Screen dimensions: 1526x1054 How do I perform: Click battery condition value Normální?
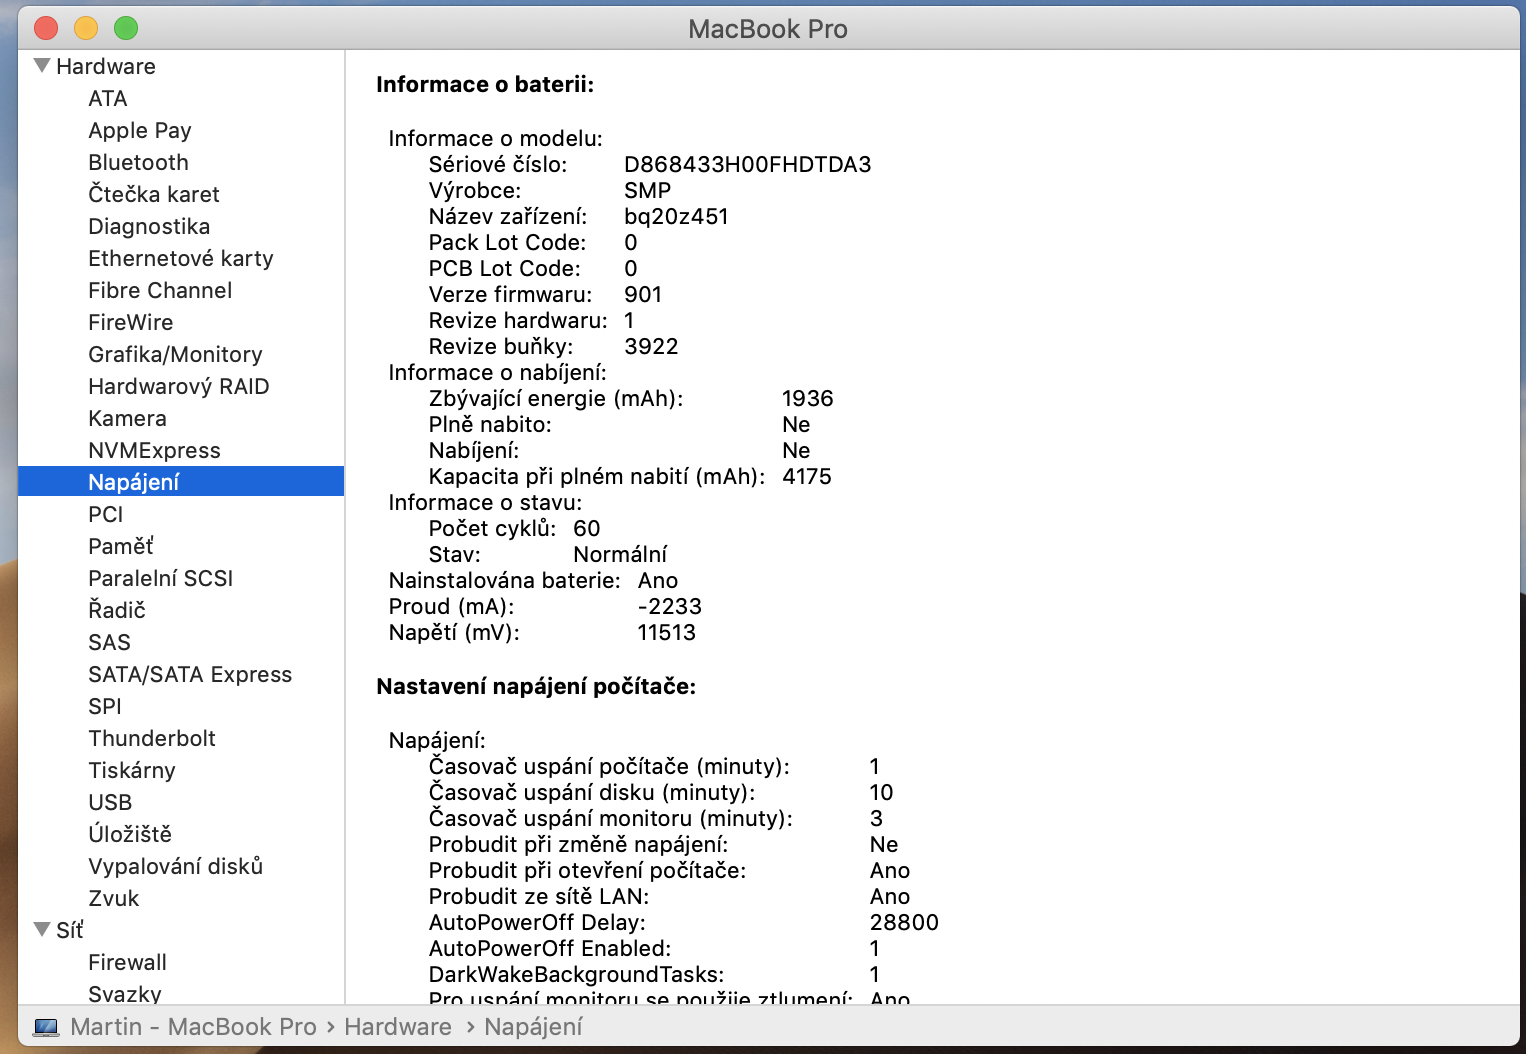coord(620,554)
